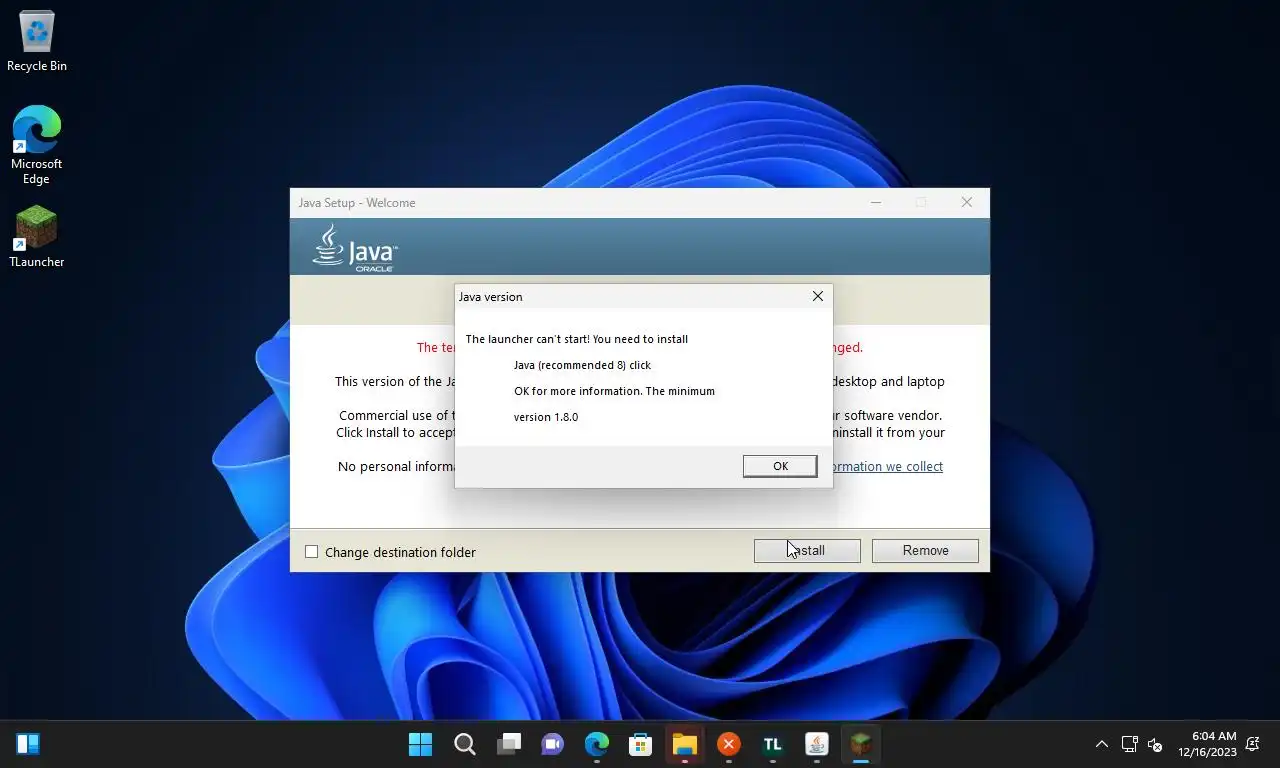Screen dimensions: 1280x768
Task: Switch to the TL app in taskbar
Action: click(x=773, y=744)
